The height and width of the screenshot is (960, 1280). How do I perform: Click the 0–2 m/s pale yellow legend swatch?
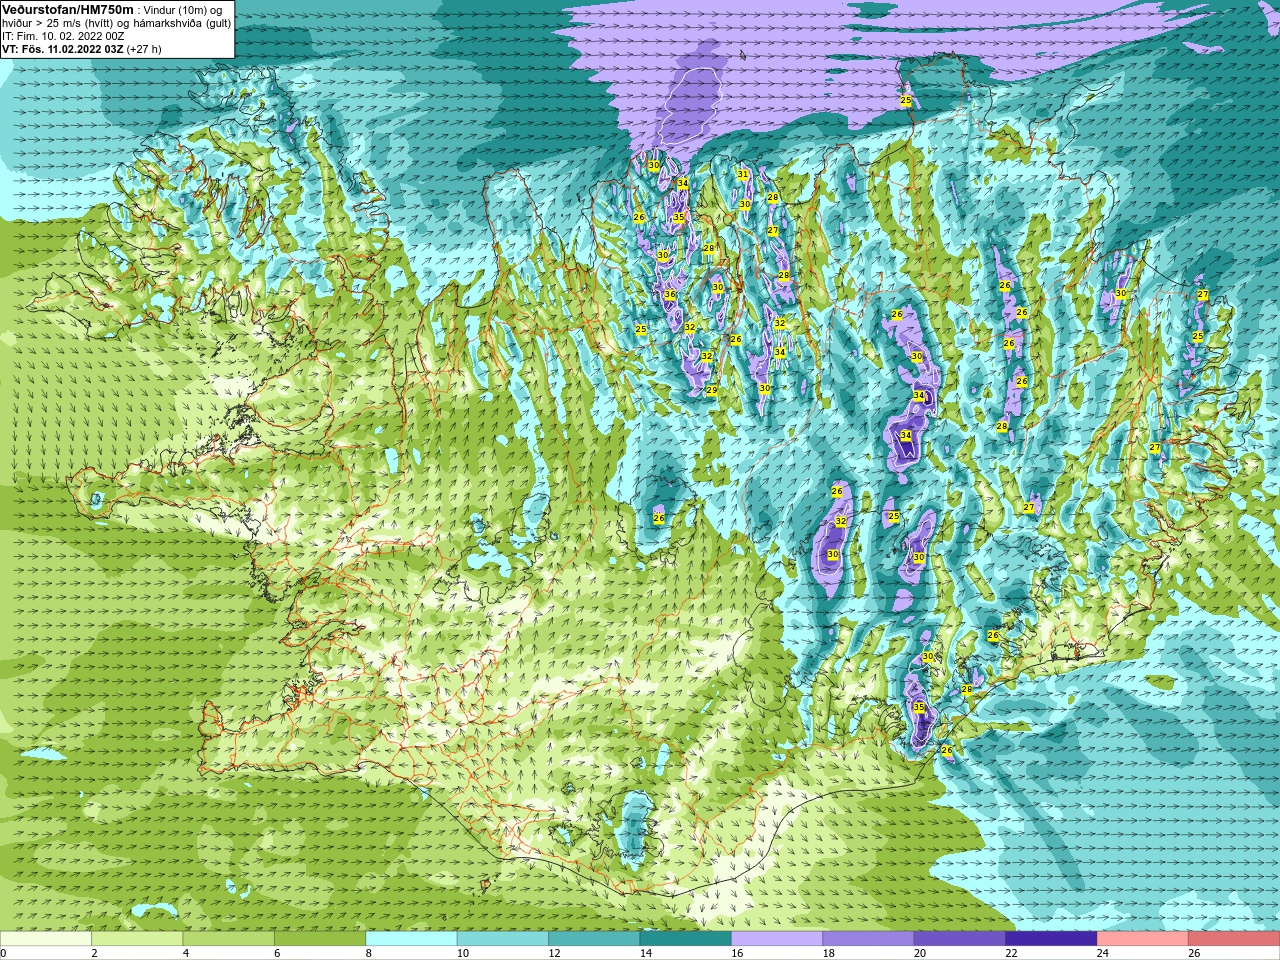[46, 939]
